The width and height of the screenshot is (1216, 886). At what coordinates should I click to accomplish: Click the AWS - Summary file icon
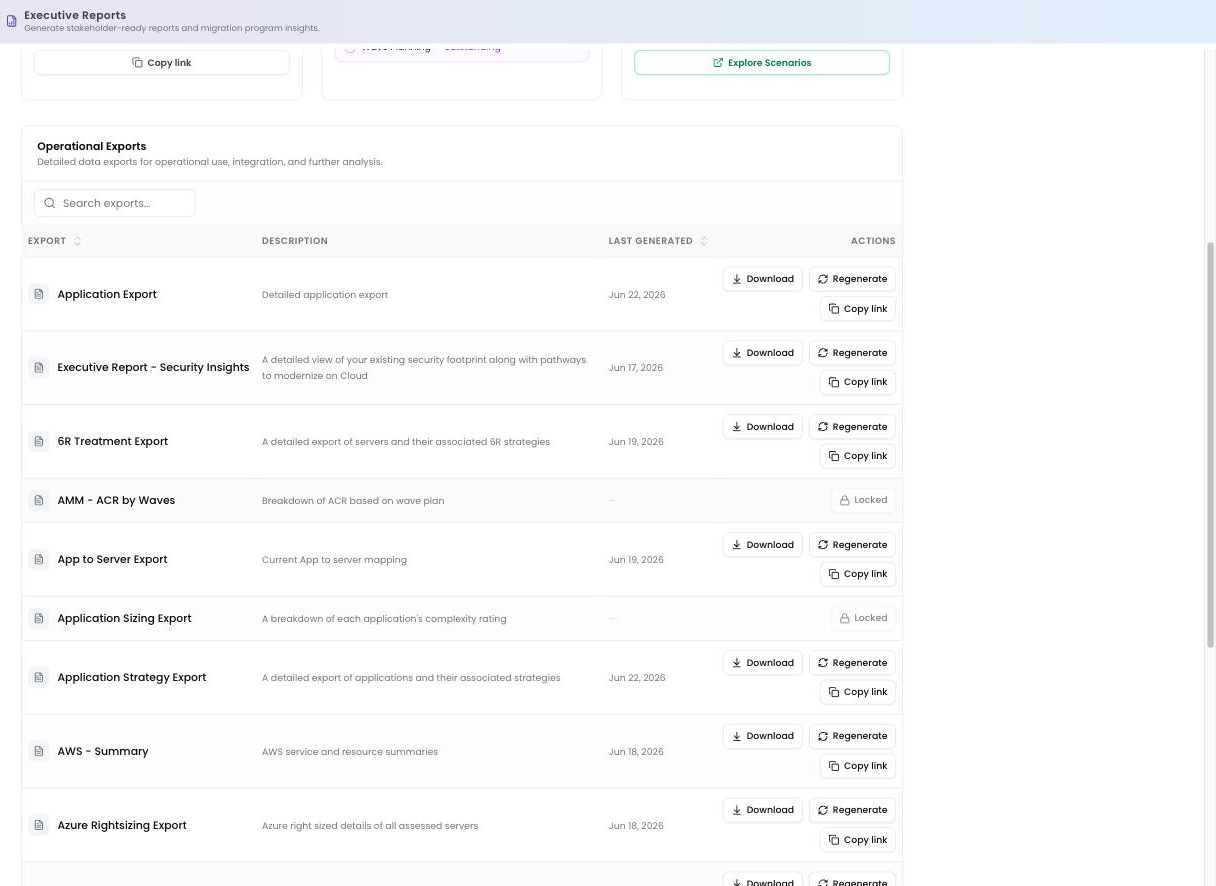(39, 751)
